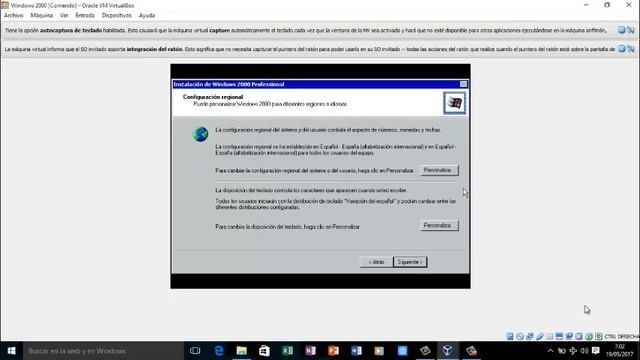Open the Dispositivos menu
Viewport: 640px width, 360px height.
[117, 15]
